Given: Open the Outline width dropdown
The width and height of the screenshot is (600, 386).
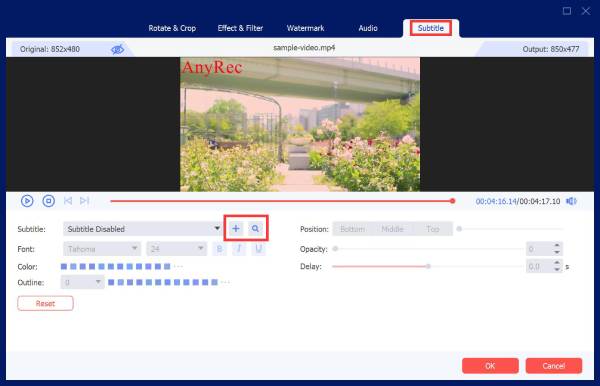Looking at the screenshot, I should tap(82, 282).
